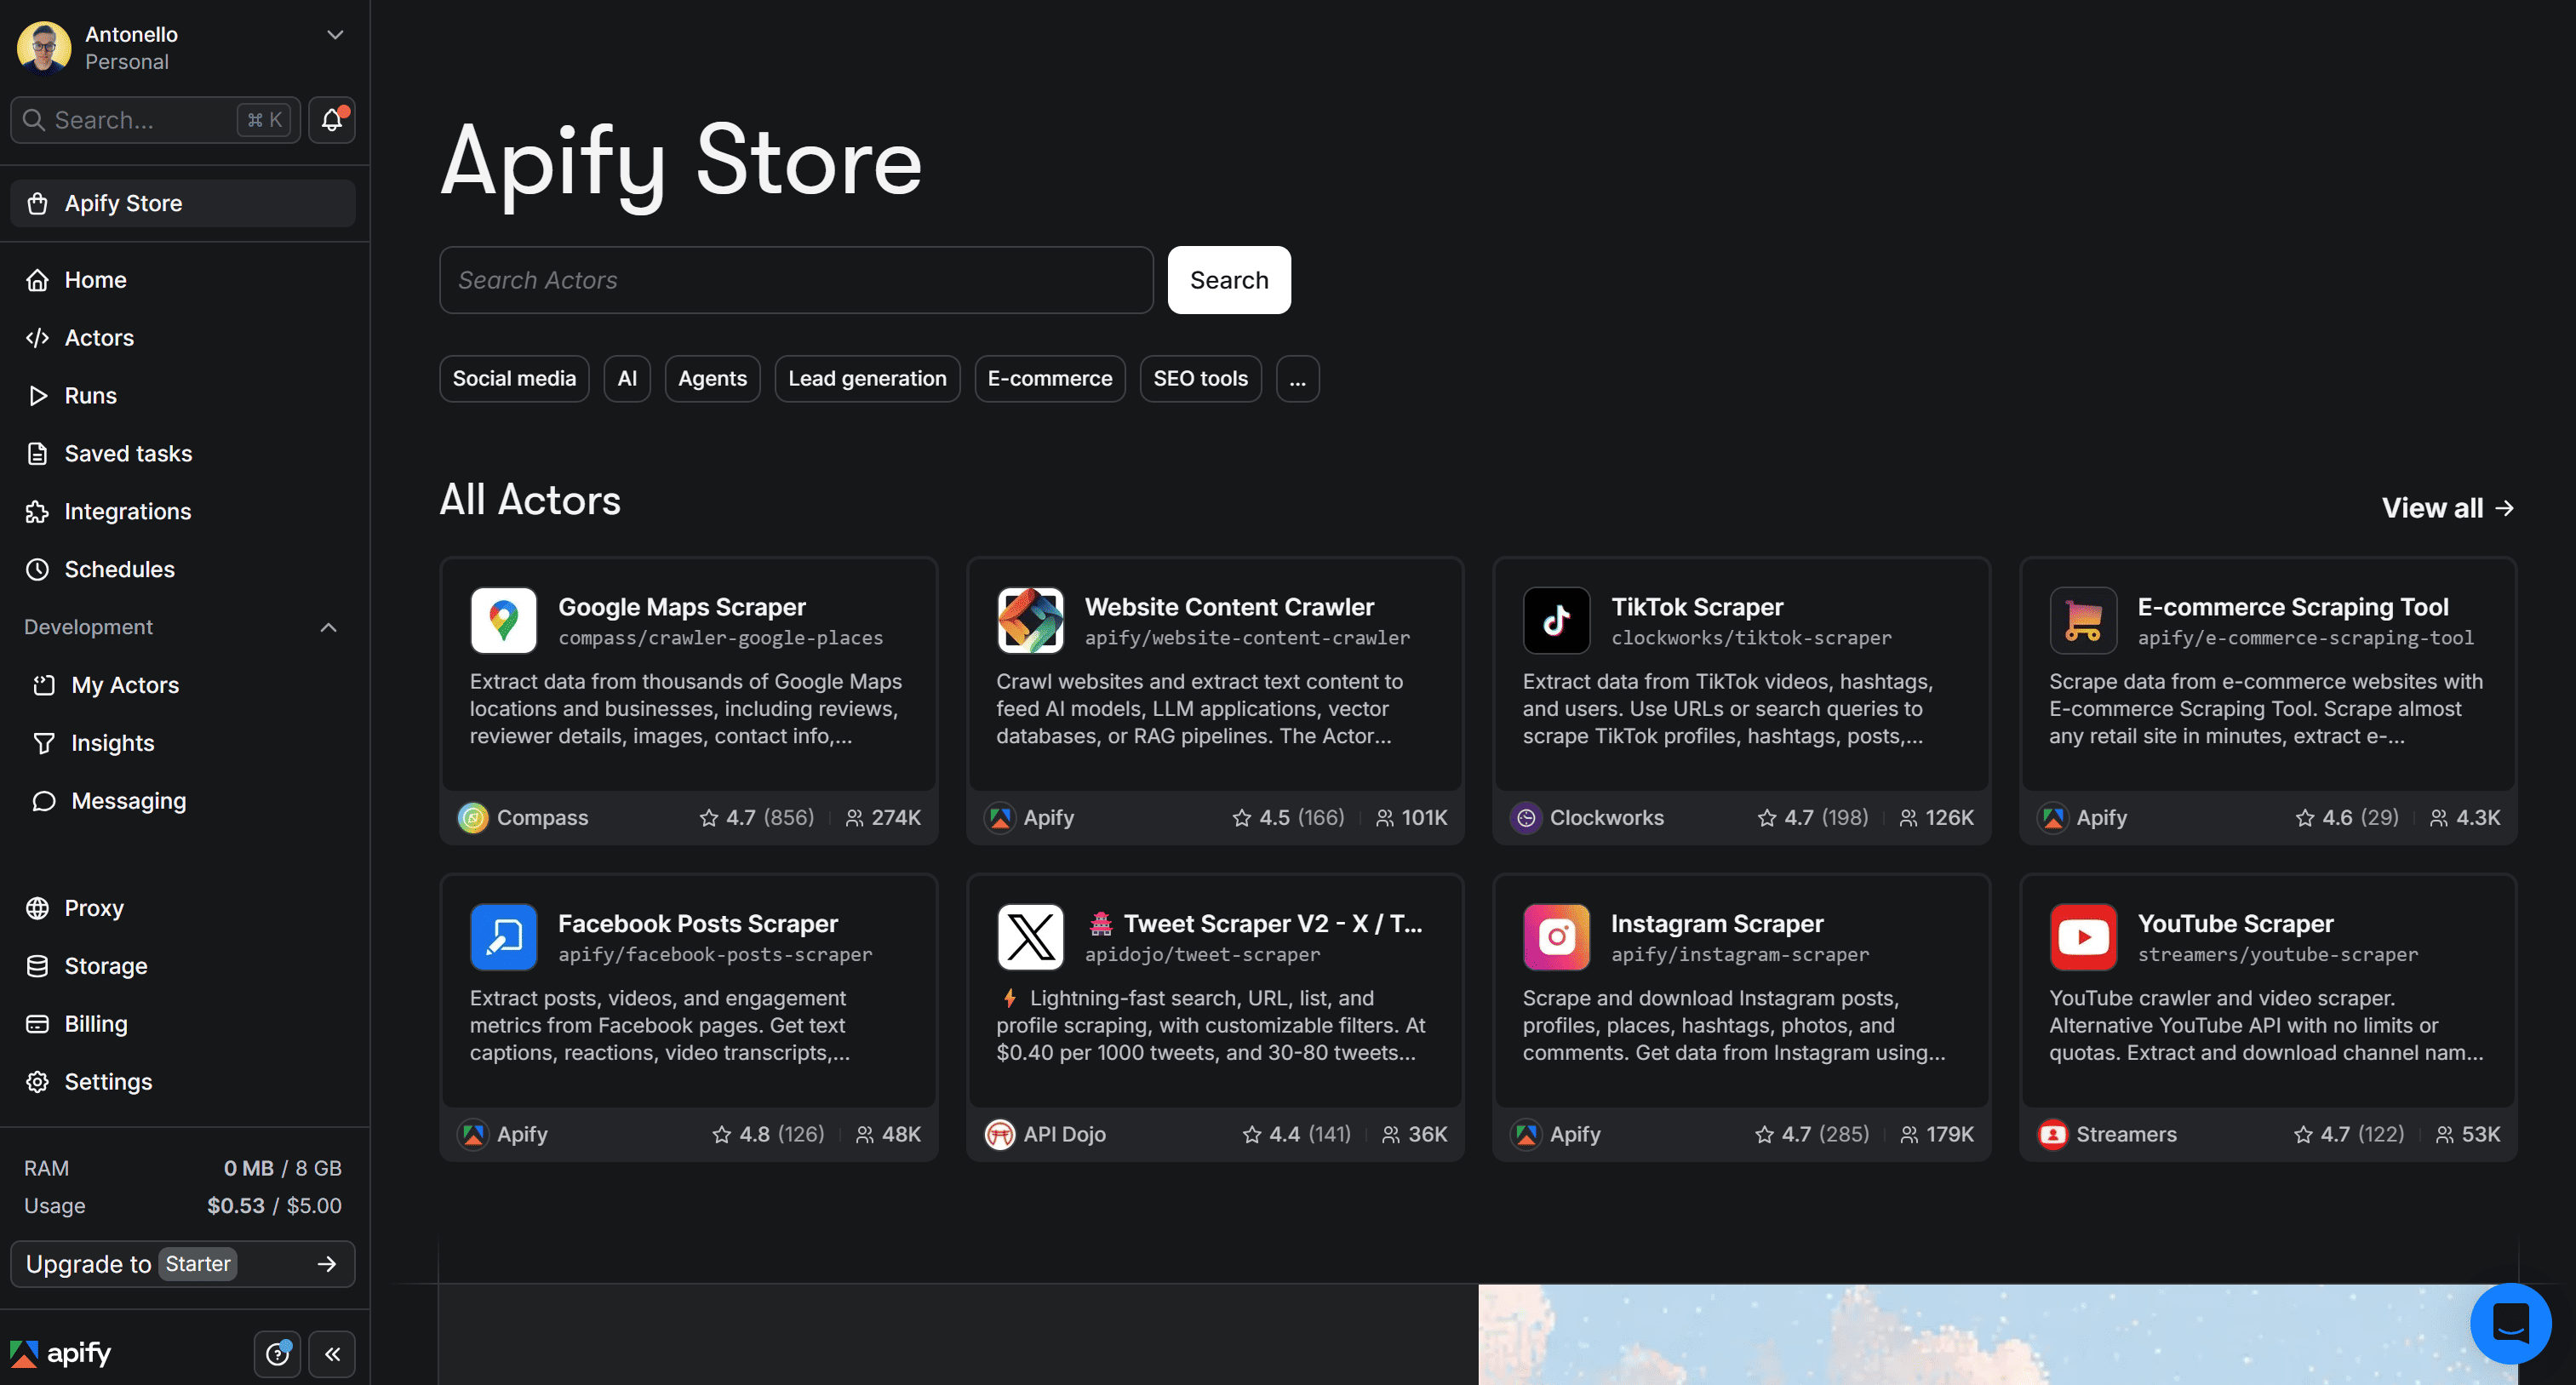Open View all actors
Image resolution: width=2576 pixels, height=1385 pixels.
click(2447, 507)
